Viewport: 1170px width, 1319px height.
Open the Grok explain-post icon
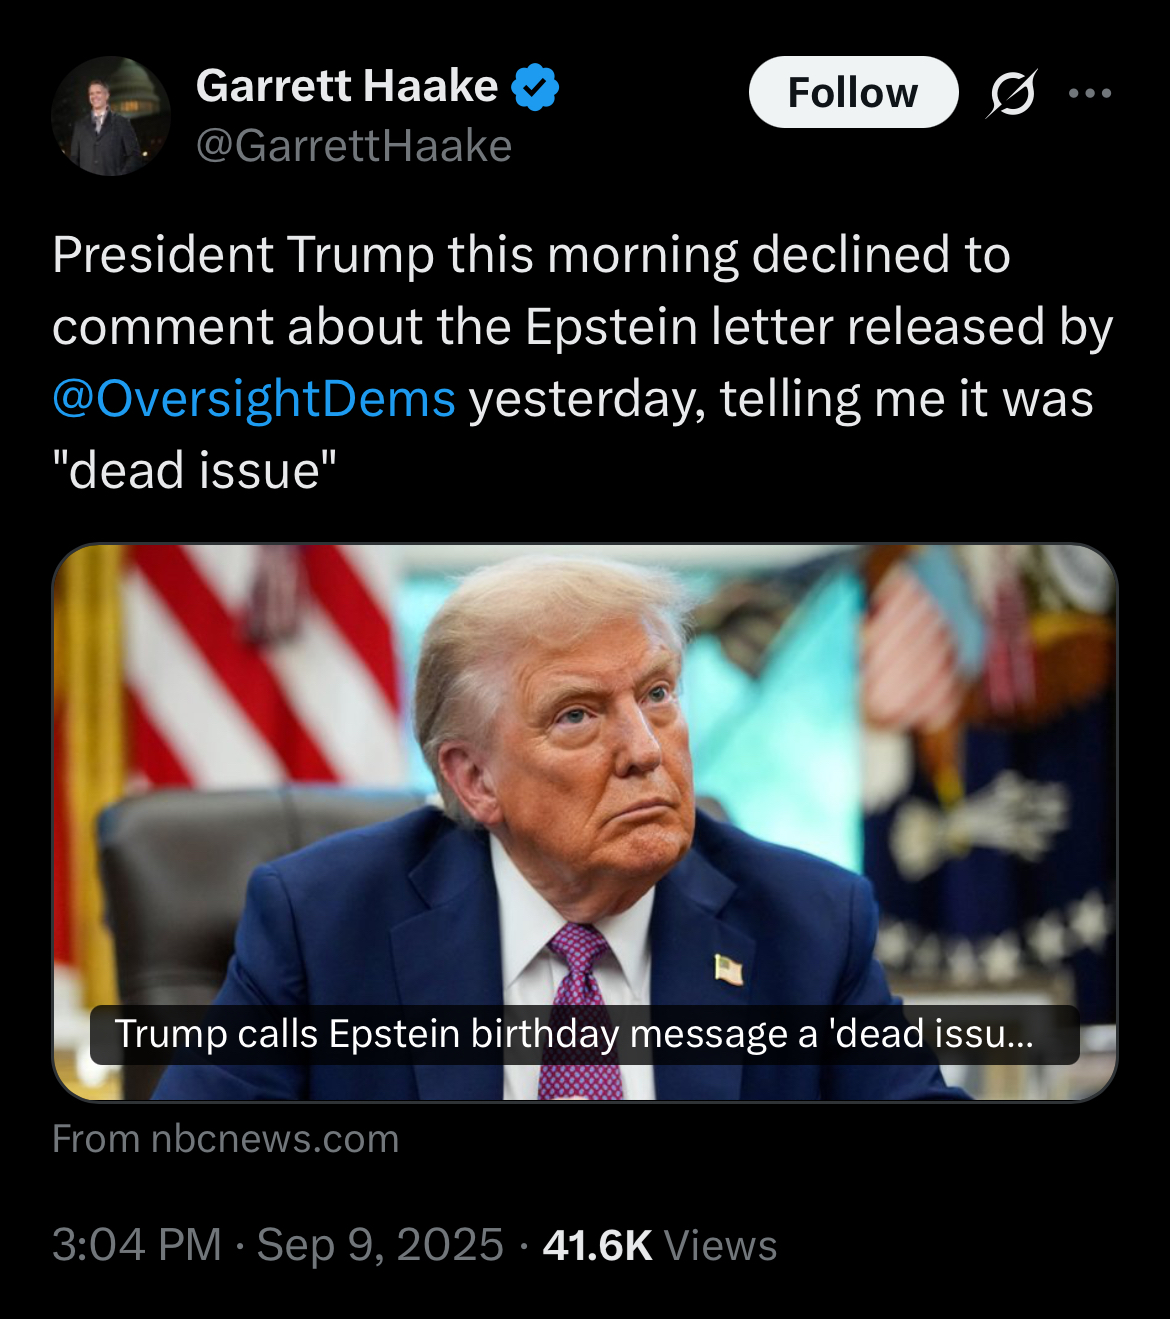tap(1012, 93)
